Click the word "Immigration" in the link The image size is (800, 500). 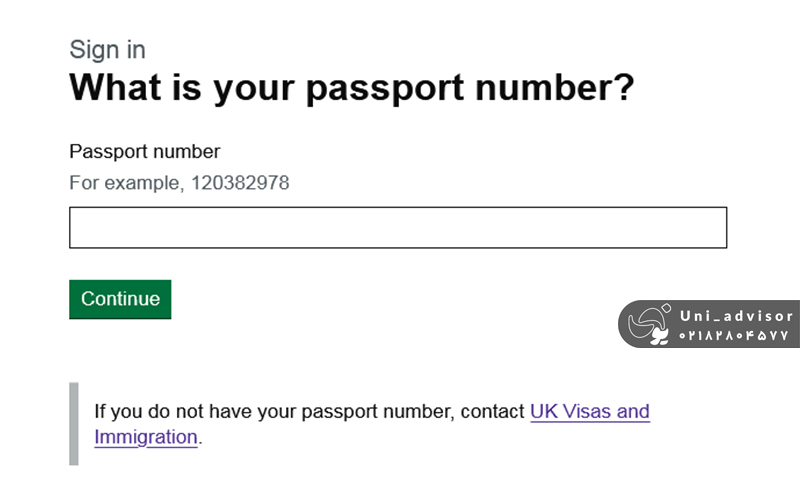146,437
